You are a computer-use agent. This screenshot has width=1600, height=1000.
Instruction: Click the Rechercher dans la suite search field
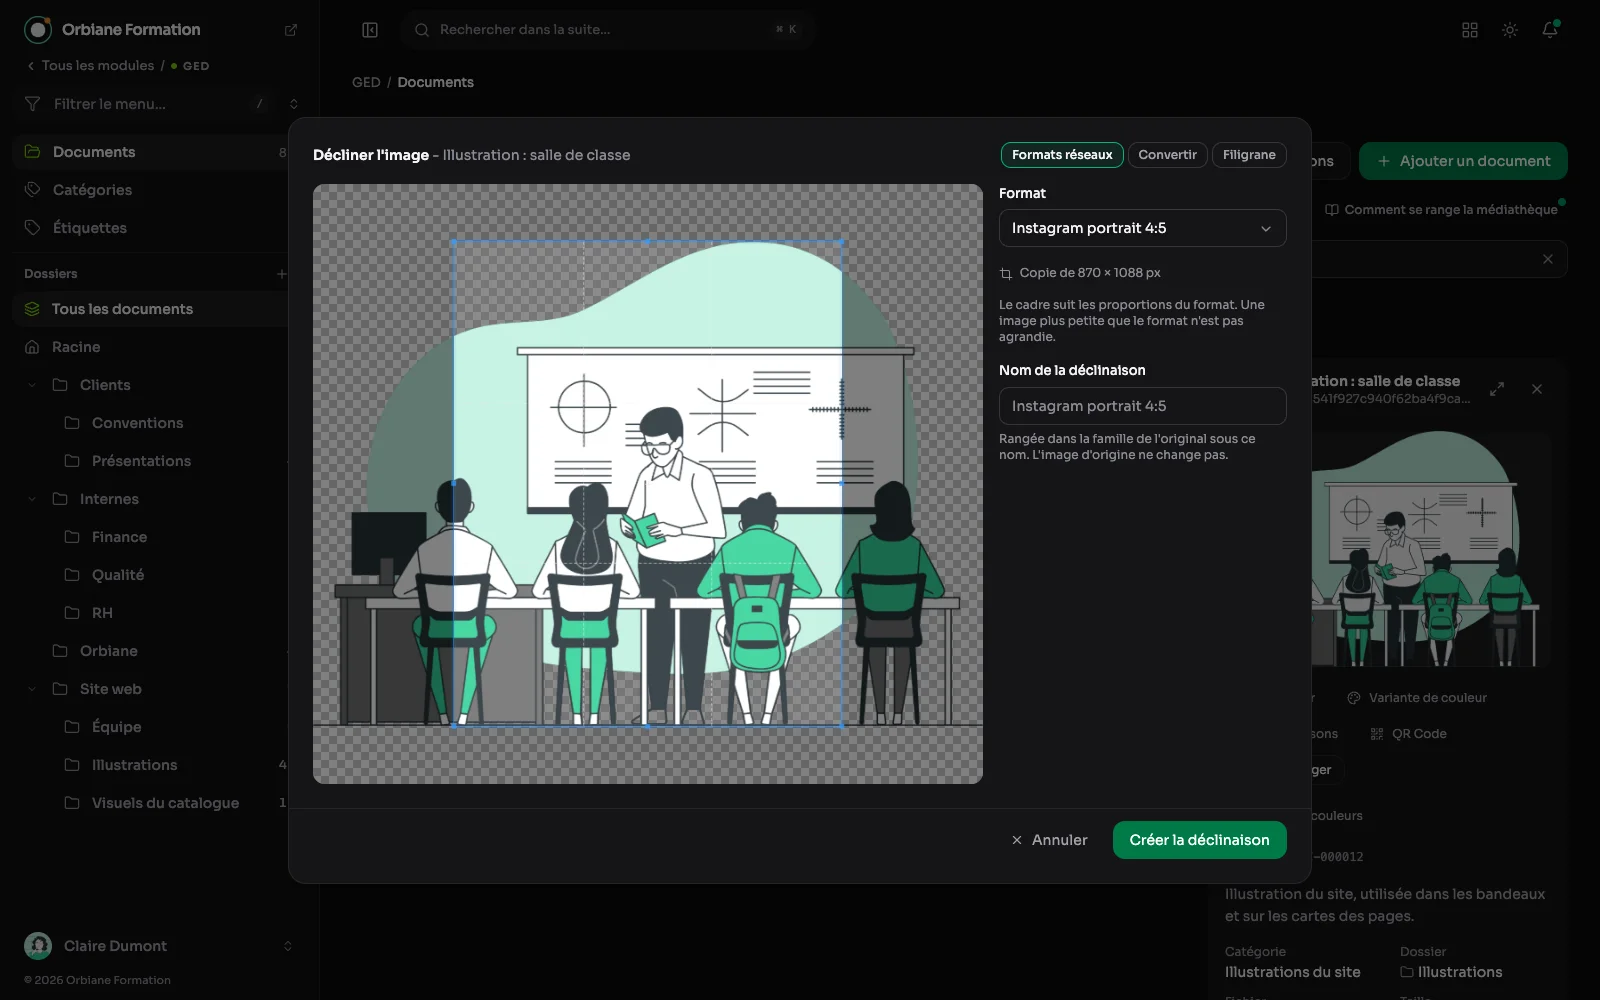(608, 30)
